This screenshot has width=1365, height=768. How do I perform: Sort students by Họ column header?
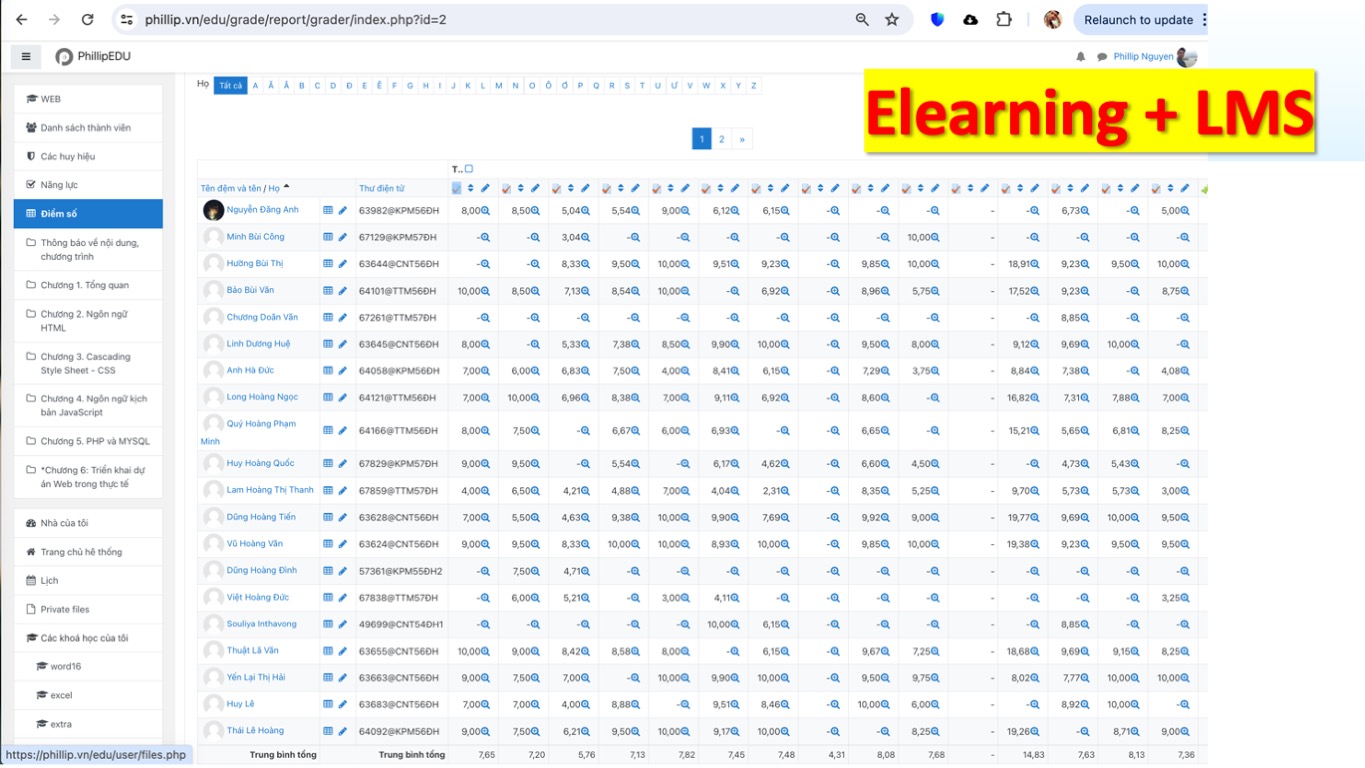pyautogui.click(x=274, y=188)
